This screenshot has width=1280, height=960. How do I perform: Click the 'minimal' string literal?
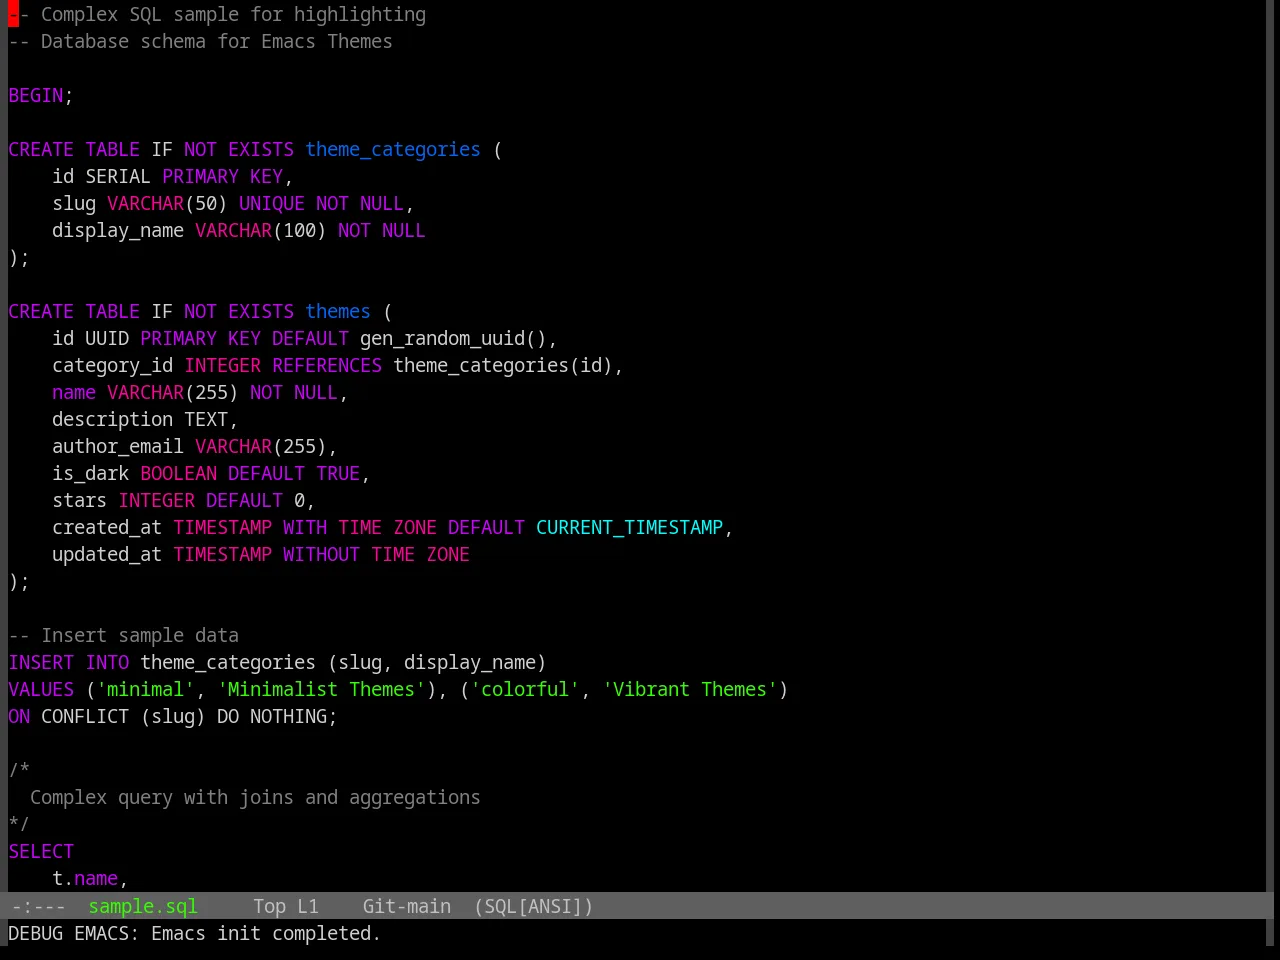click(146, 689)
